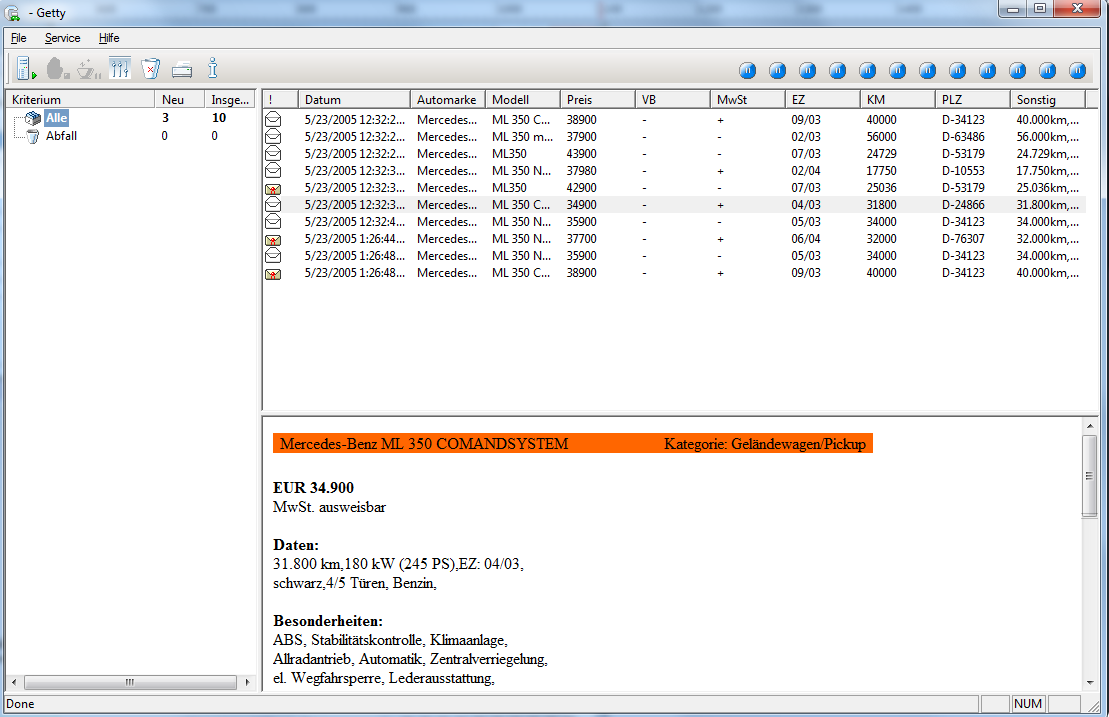Select the Abfall entry in the tree
Viewport: 1109px width, 717px height.
tap(62, 136)
